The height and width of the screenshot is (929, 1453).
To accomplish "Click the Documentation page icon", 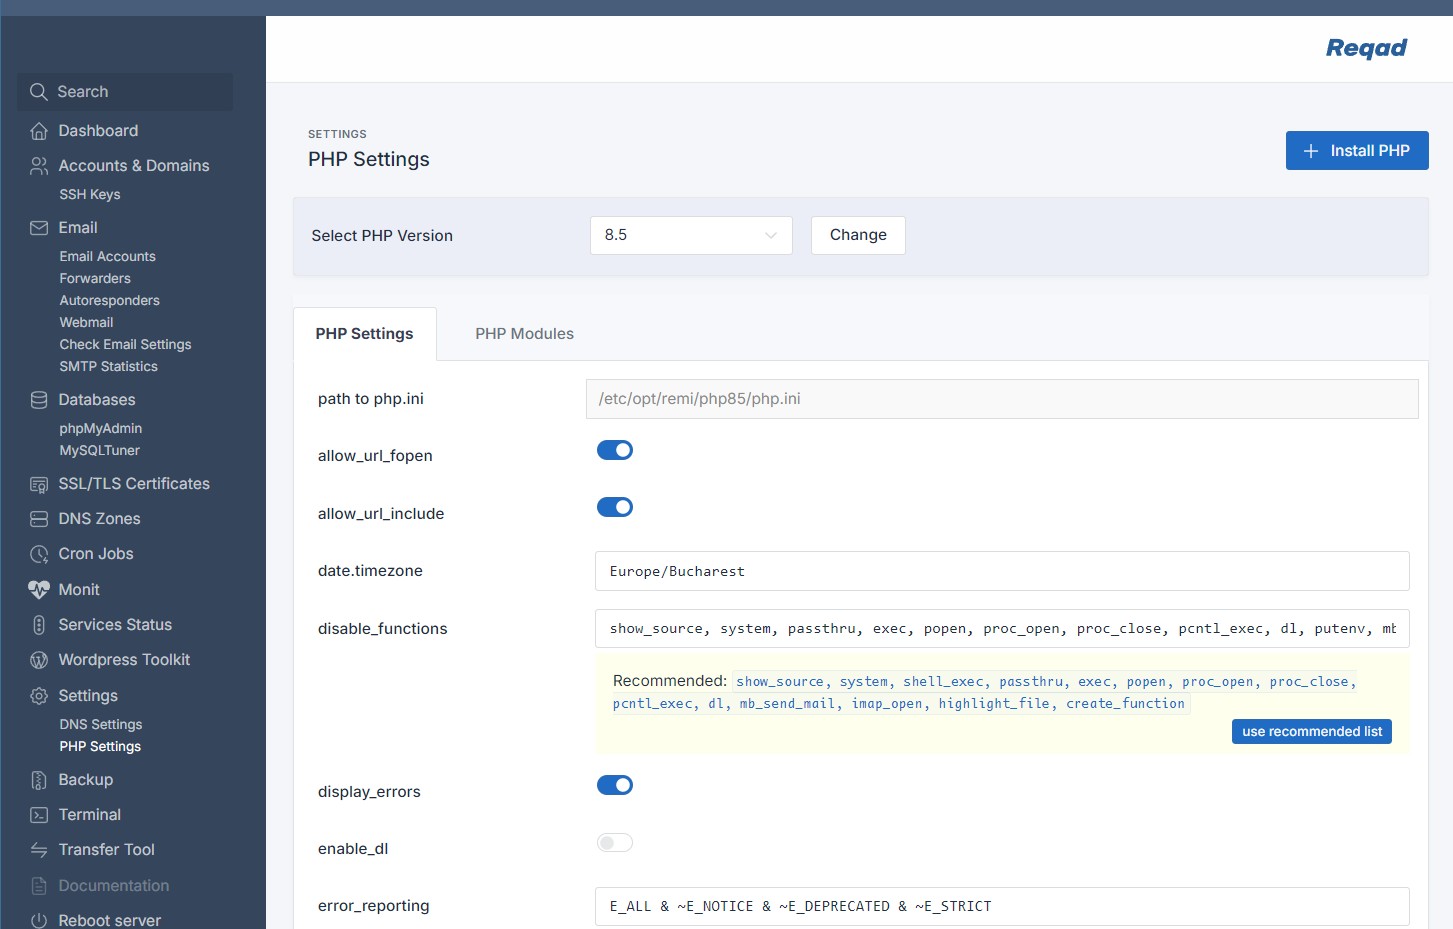I will pyautogui.click(x=39, y=886).
